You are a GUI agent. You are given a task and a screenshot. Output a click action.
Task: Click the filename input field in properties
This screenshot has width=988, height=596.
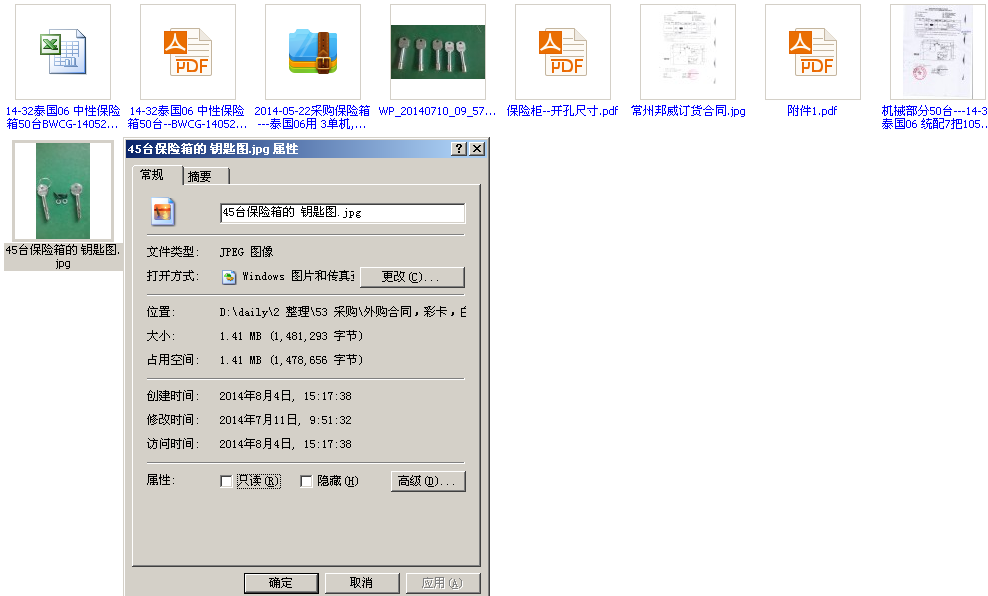click(341, 213)
